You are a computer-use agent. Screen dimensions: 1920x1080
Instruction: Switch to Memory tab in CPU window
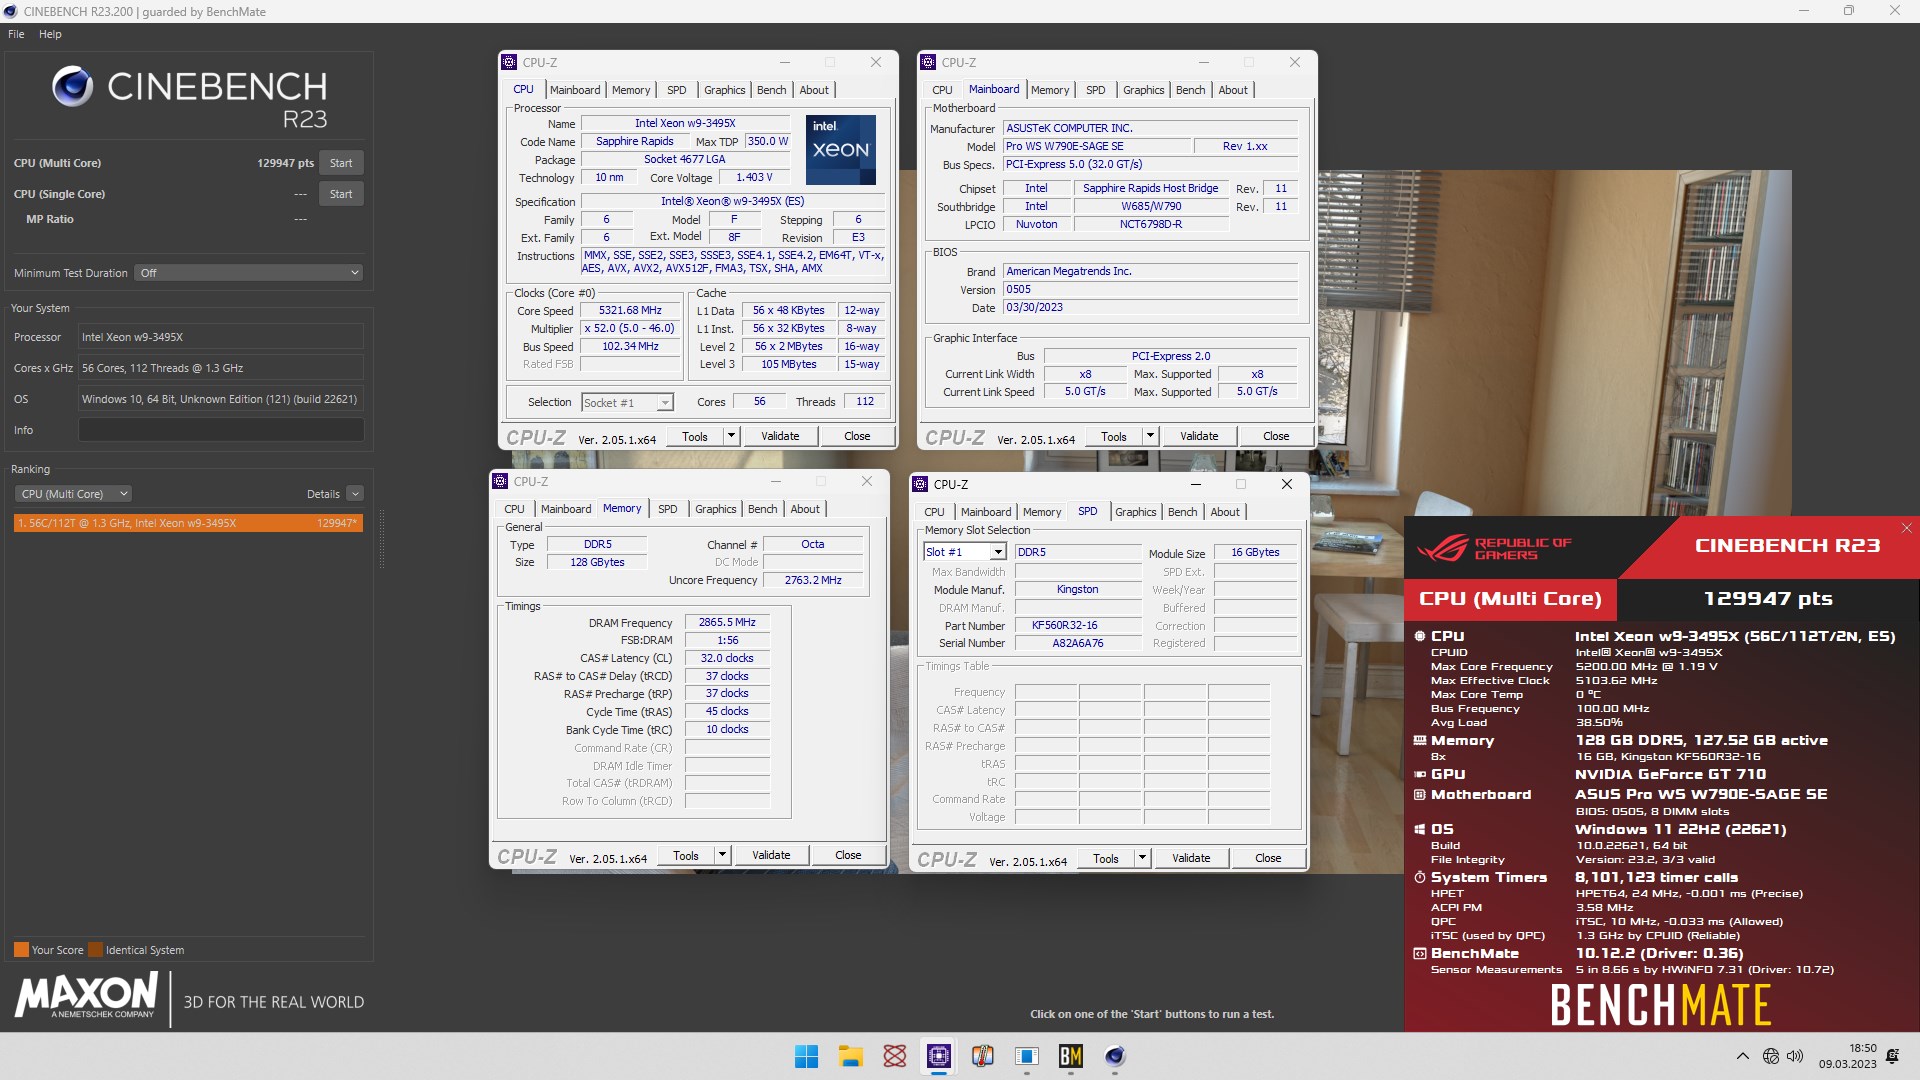click(x=631, y=90)
